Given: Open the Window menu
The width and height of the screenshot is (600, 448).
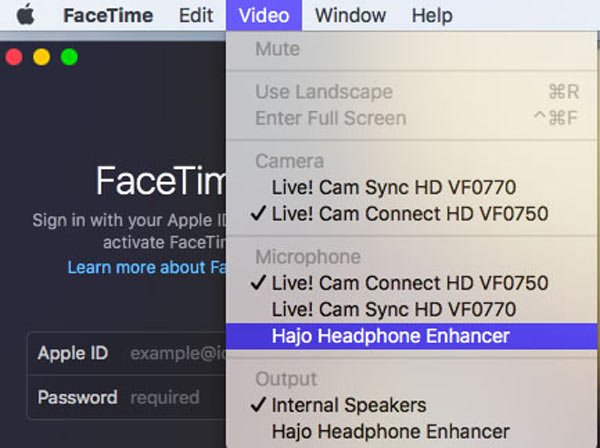Looking at the screenshot, I should point(350,16).
